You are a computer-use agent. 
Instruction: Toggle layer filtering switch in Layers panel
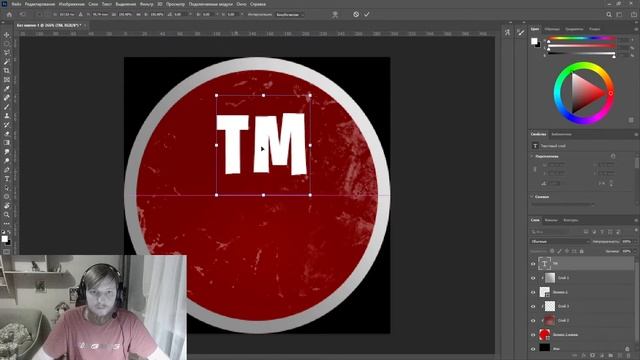click(x=636, y=232)
